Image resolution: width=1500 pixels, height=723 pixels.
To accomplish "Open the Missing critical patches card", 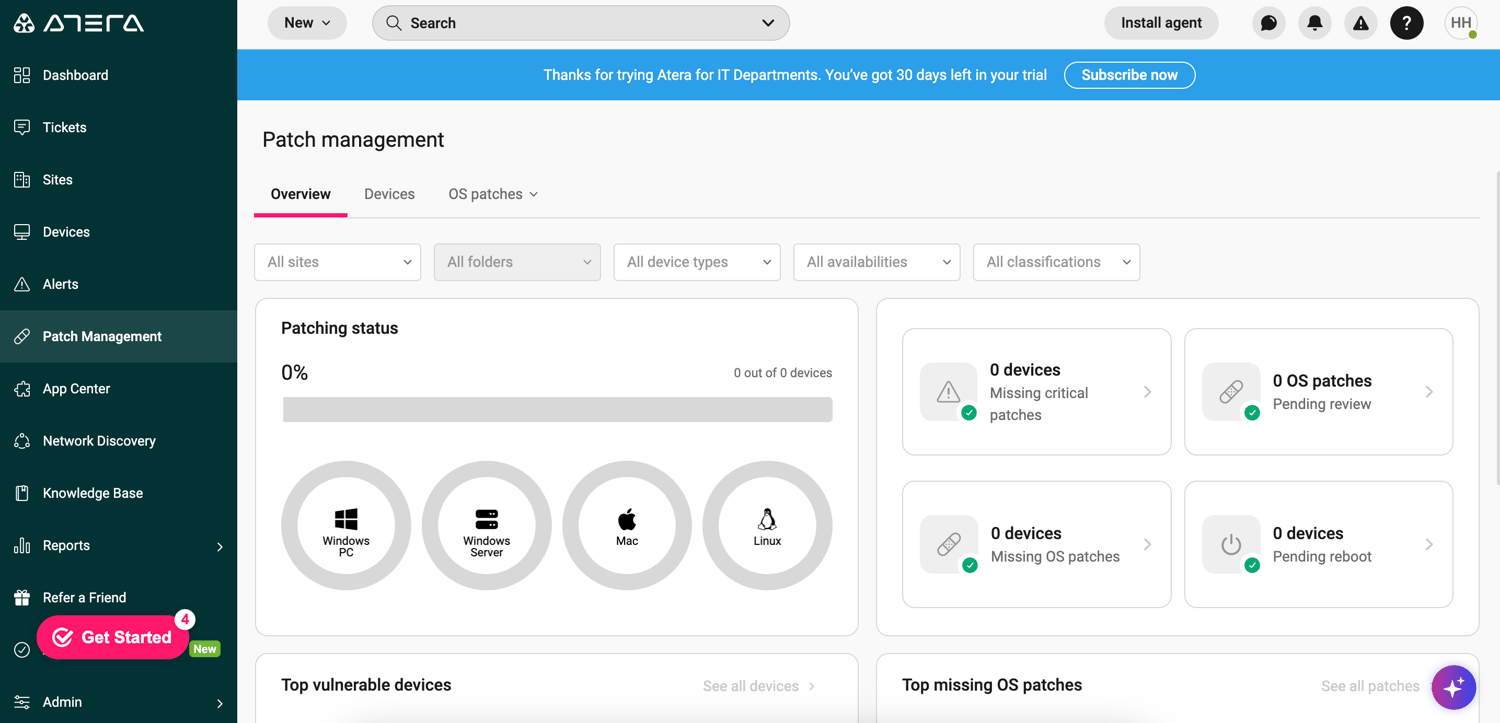I will [1037, 392].
